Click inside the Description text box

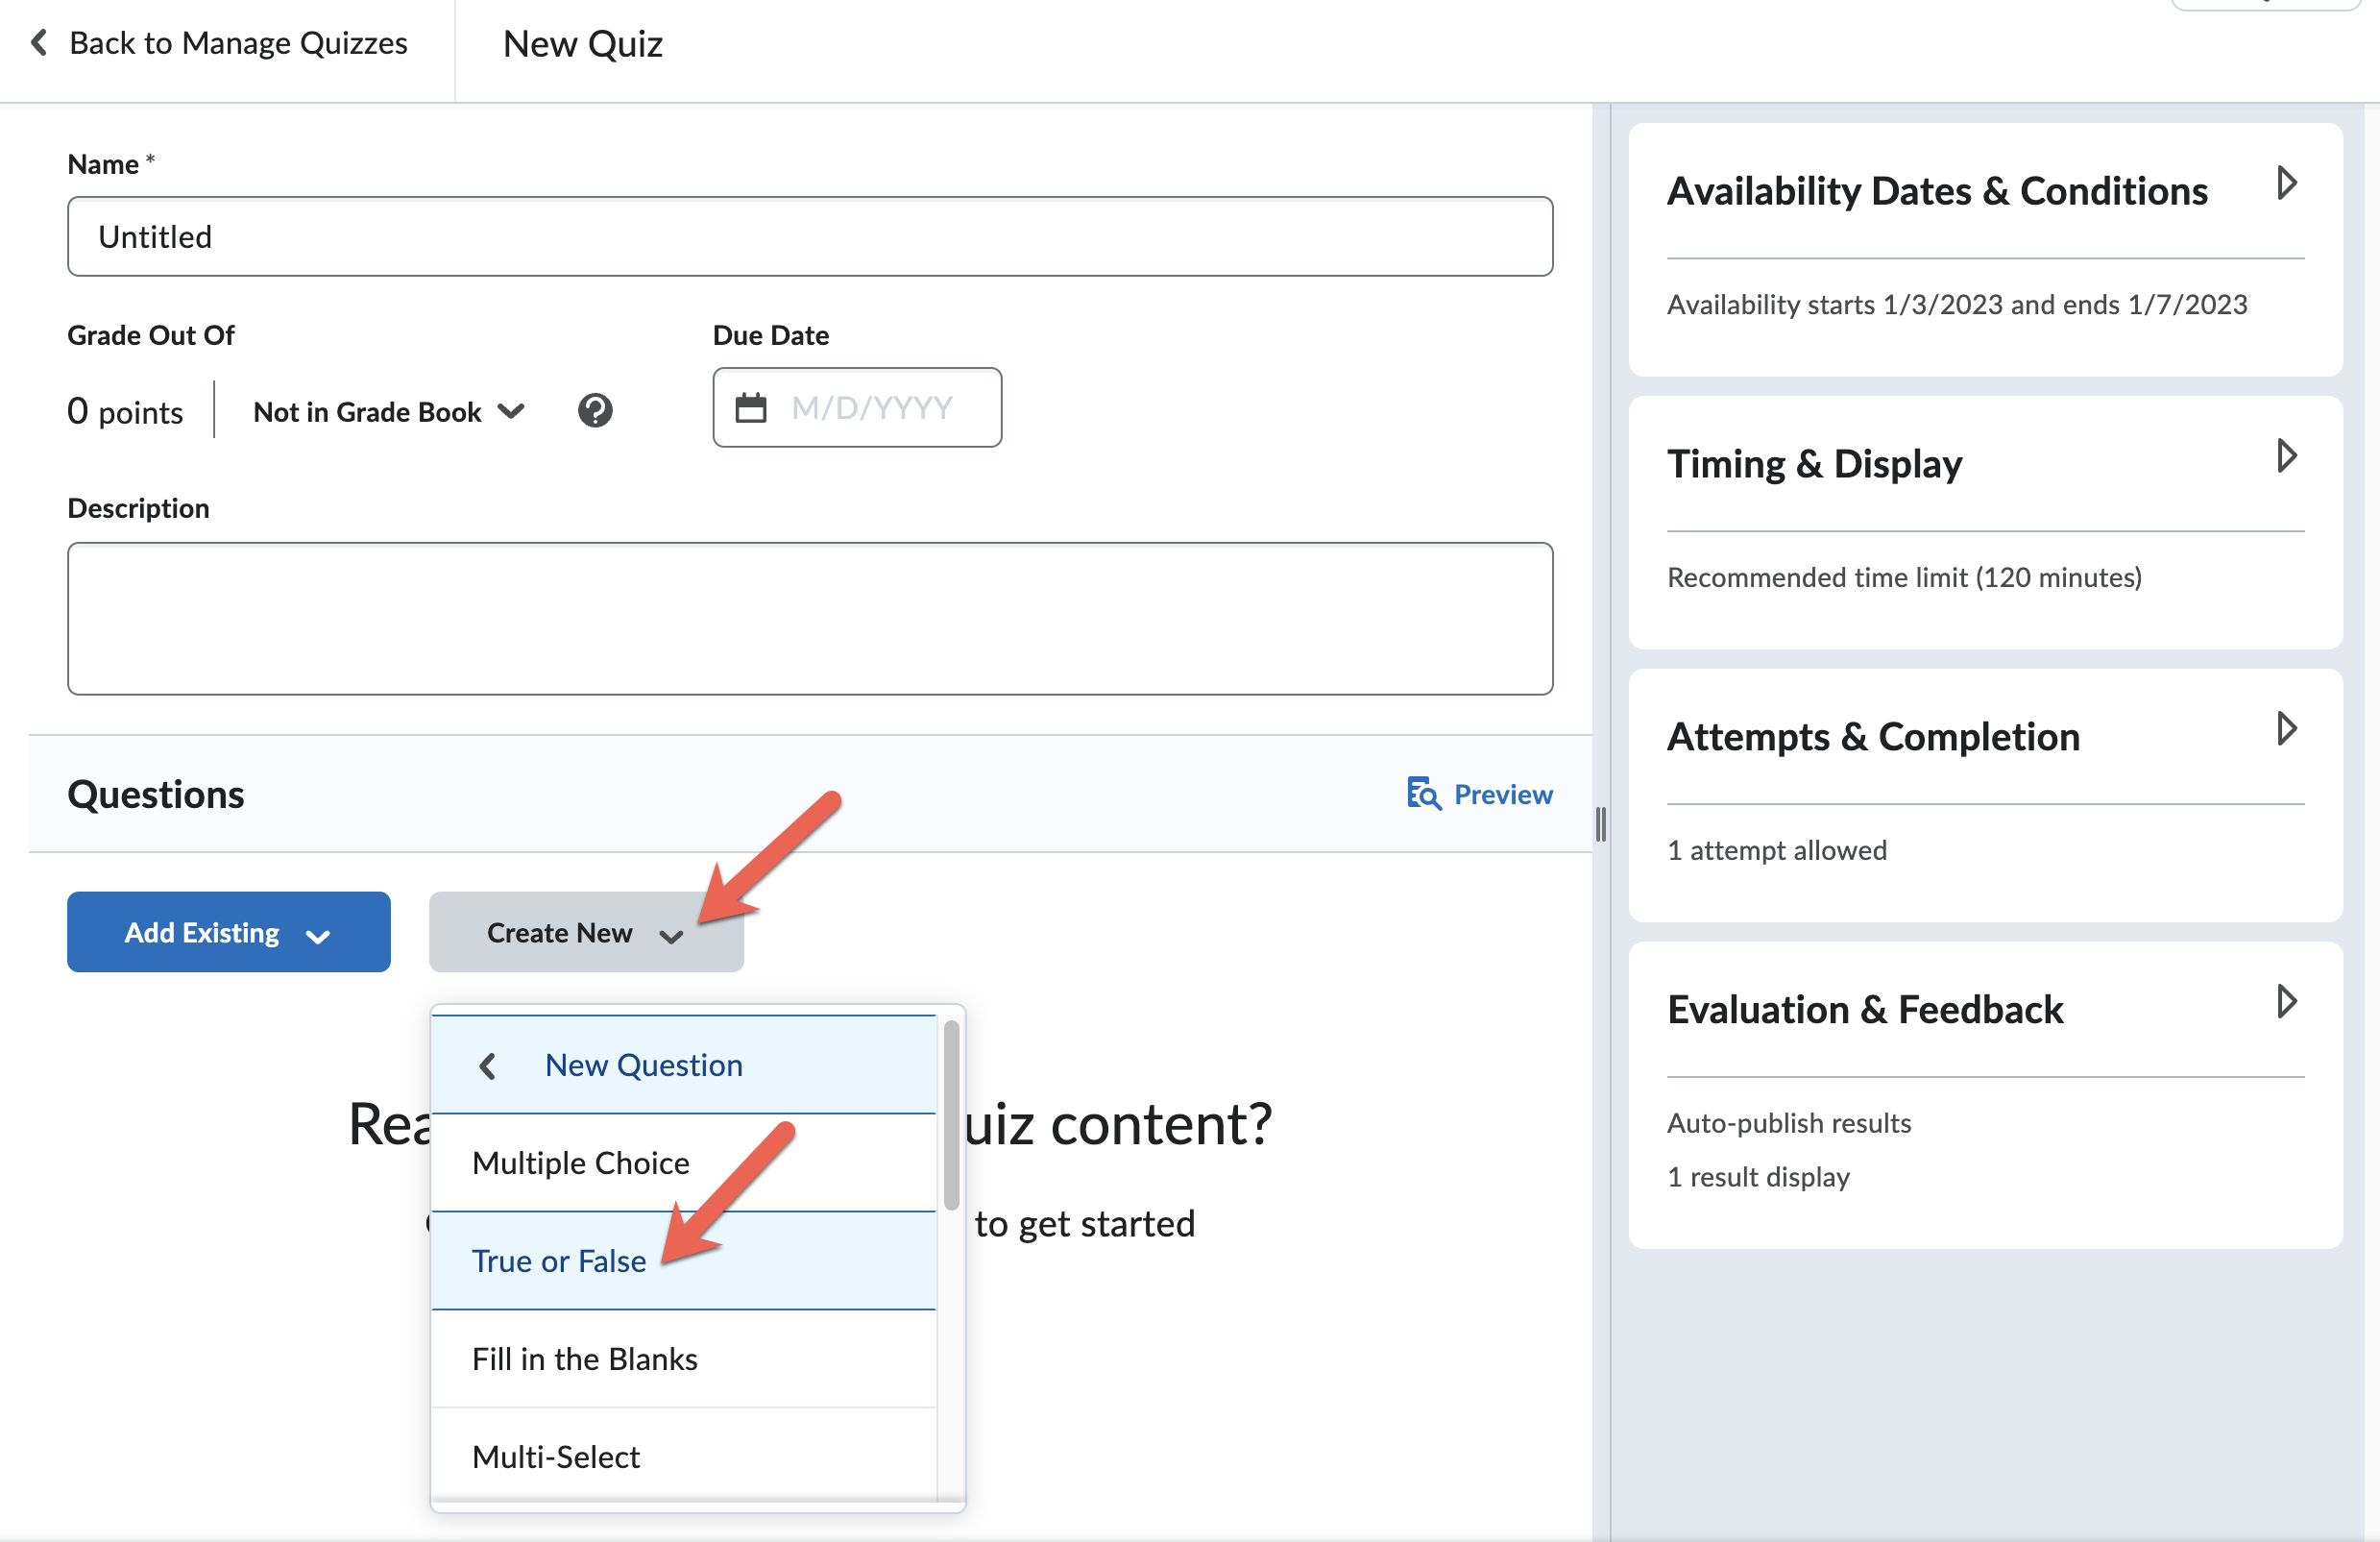(809, 619)
